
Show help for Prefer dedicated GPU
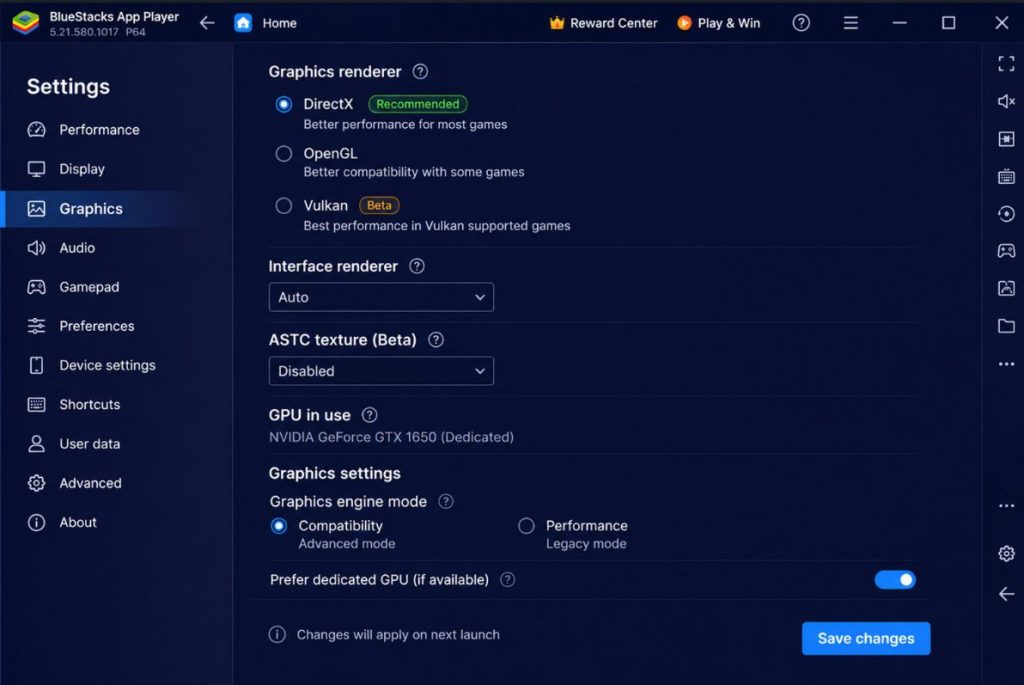(x=507, y=580)
